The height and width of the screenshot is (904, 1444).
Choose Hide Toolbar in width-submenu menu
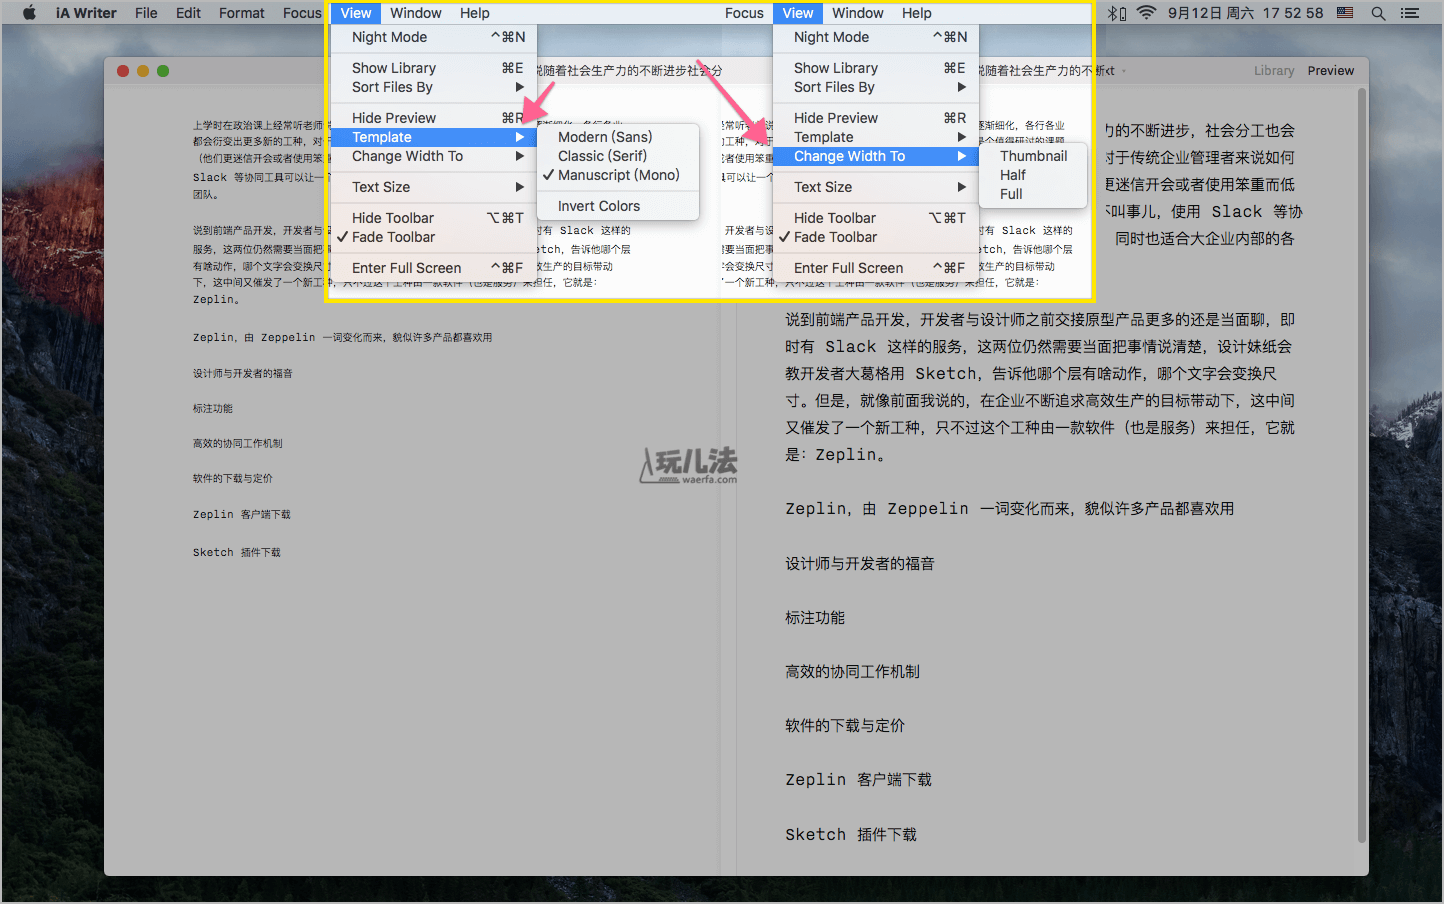click(874, 218)
